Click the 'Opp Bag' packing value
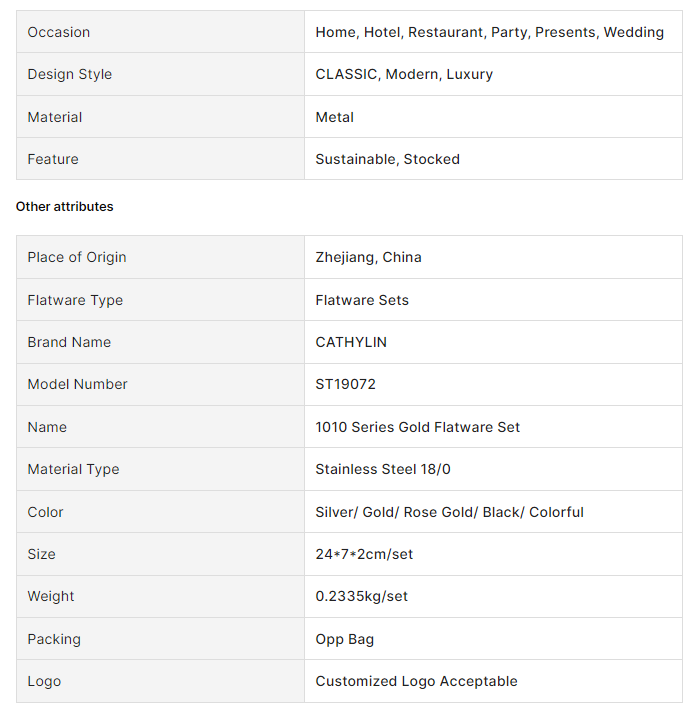This screenshot has height=717, width=699. tap(344, 639)
